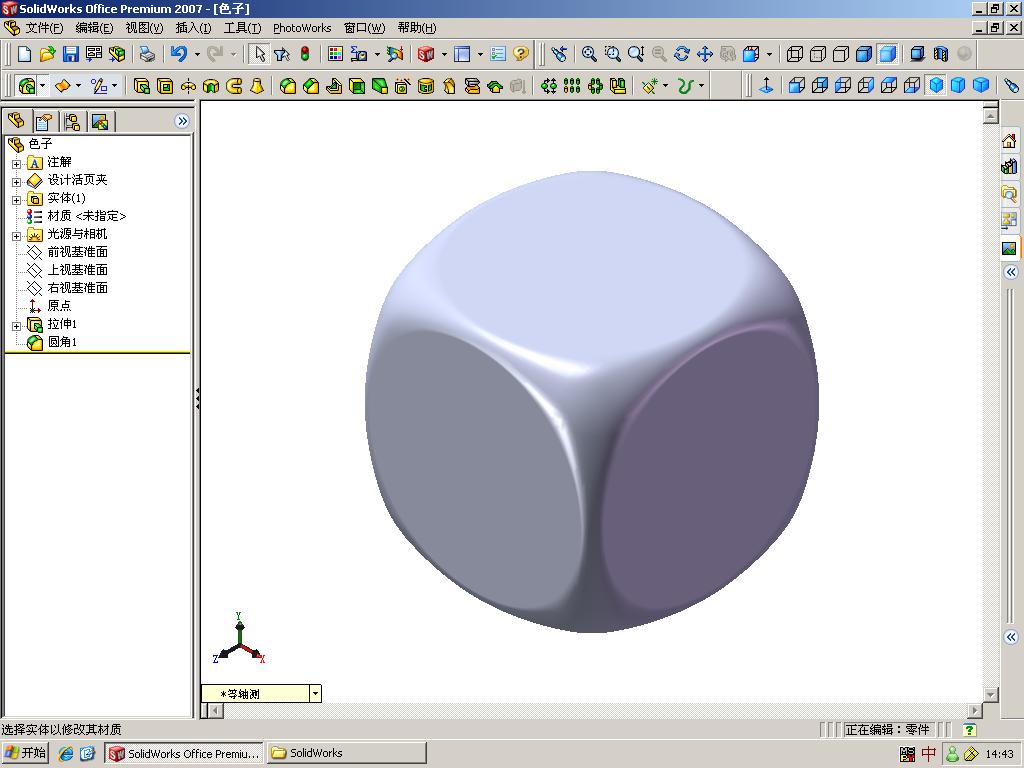This screenshot has height=768, width=1024.
Task: Click the Rebuild traffic light icon
Action: pos(305,54)
